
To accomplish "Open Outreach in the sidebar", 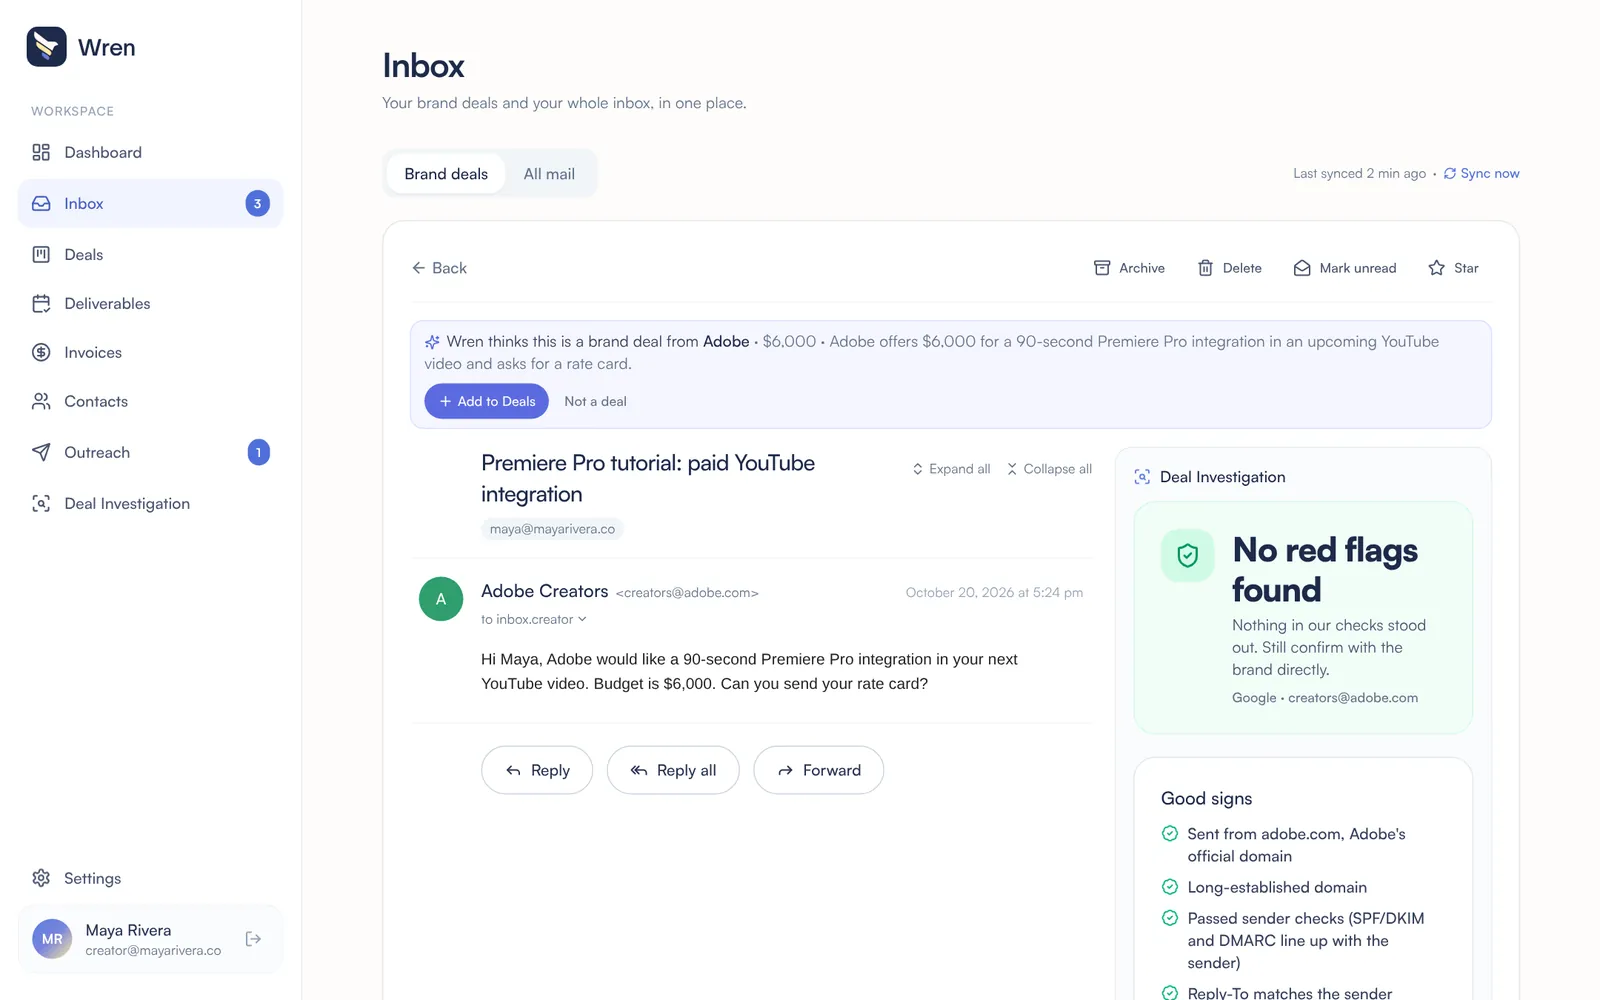I will click(150, 452).
